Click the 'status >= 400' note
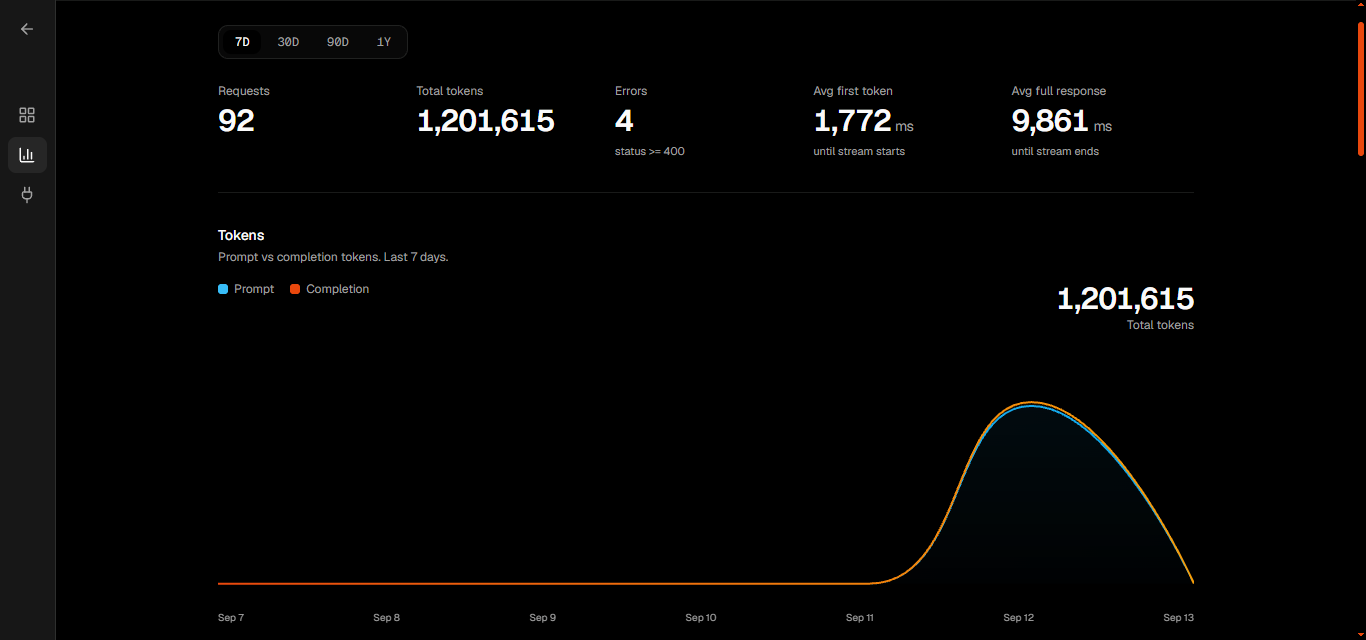 [x=650, y=151]
